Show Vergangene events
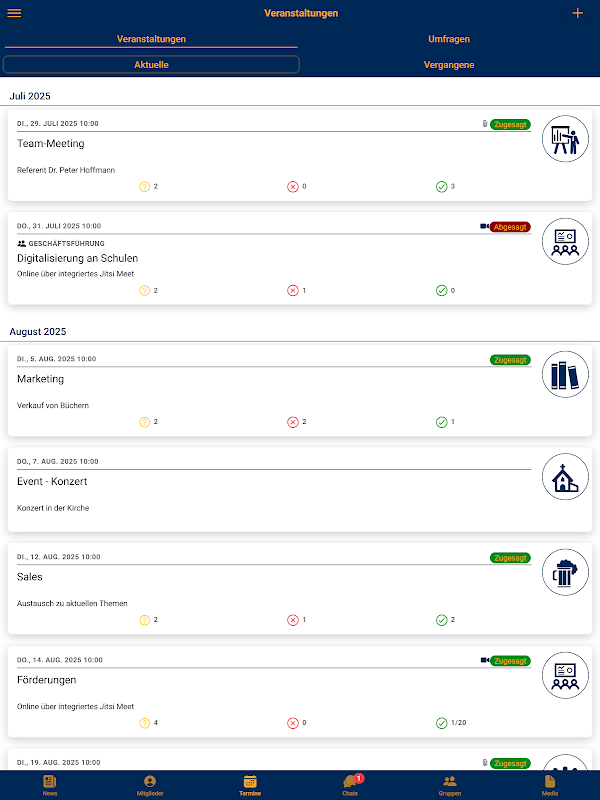Screen dimensions: 600x800 pyautogui.click(x=449, y=65)
